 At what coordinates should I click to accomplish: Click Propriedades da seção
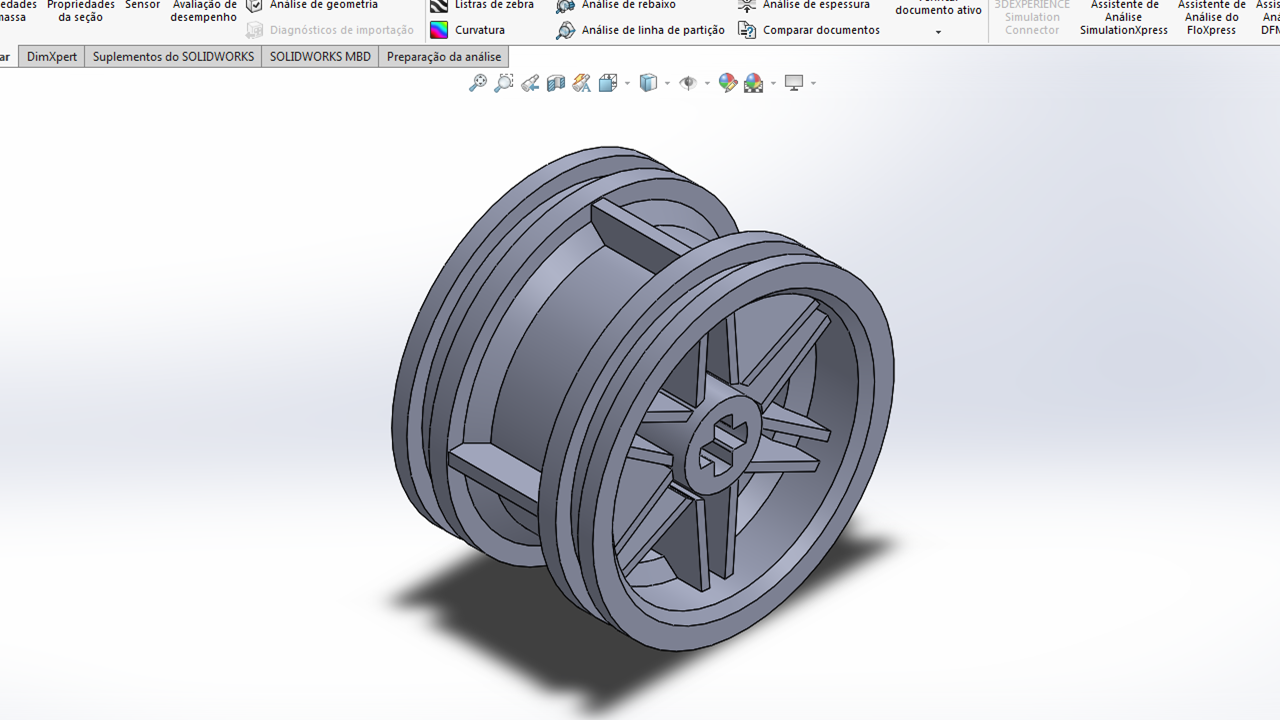pyautogui.click(x=81, y=11)
